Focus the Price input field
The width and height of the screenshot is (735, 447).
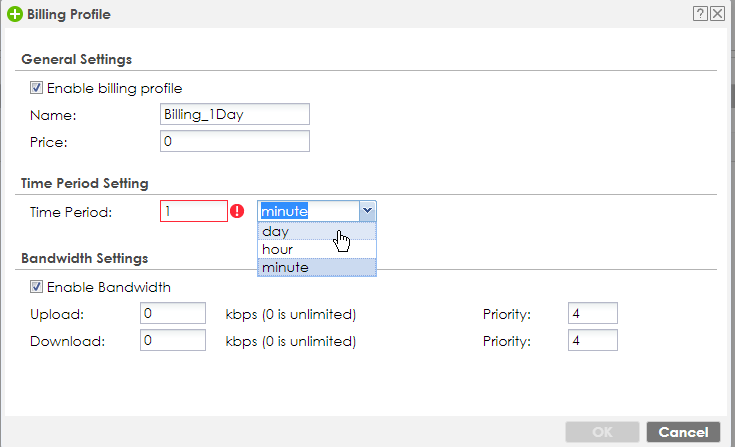(x=235, y=142)
